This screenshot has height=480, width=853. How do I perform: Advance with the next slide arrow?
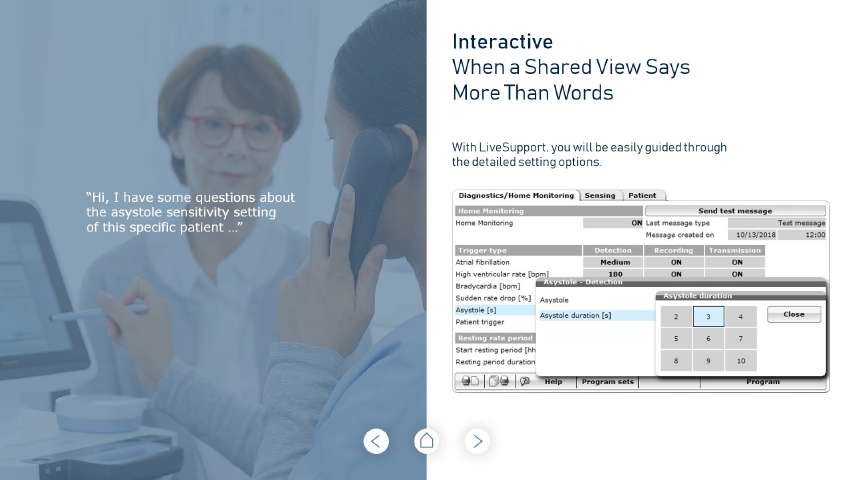click(x=477, y=440)
